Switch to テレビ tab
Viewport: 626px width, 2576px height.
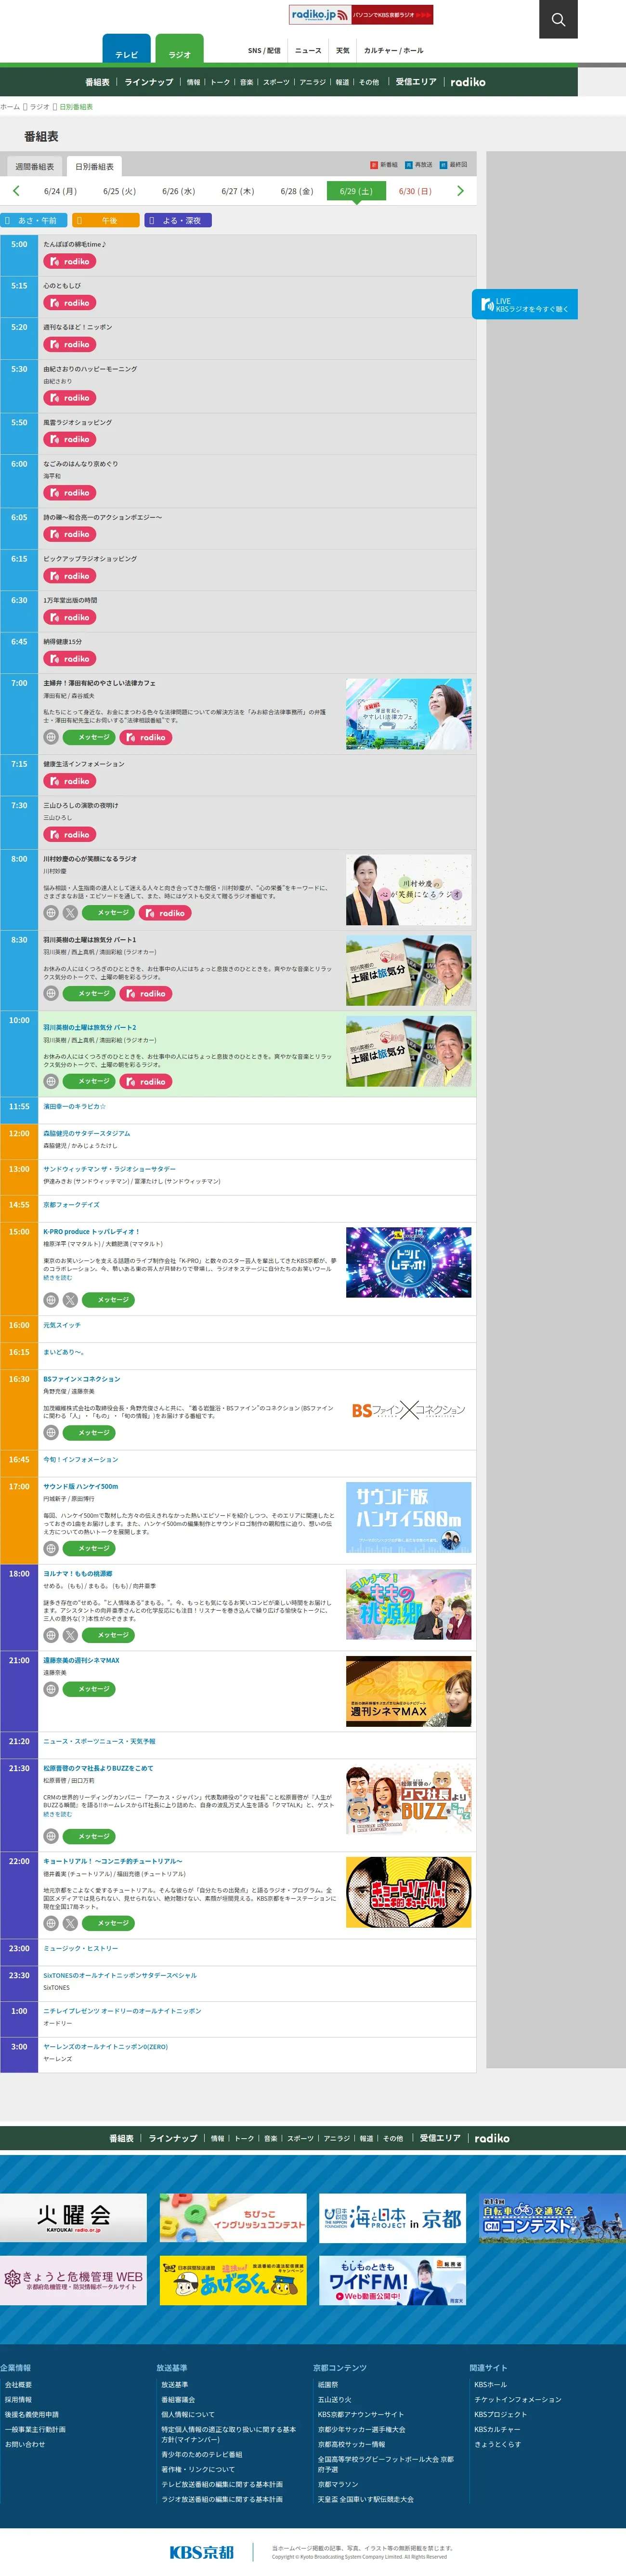(x=127, y=50)
